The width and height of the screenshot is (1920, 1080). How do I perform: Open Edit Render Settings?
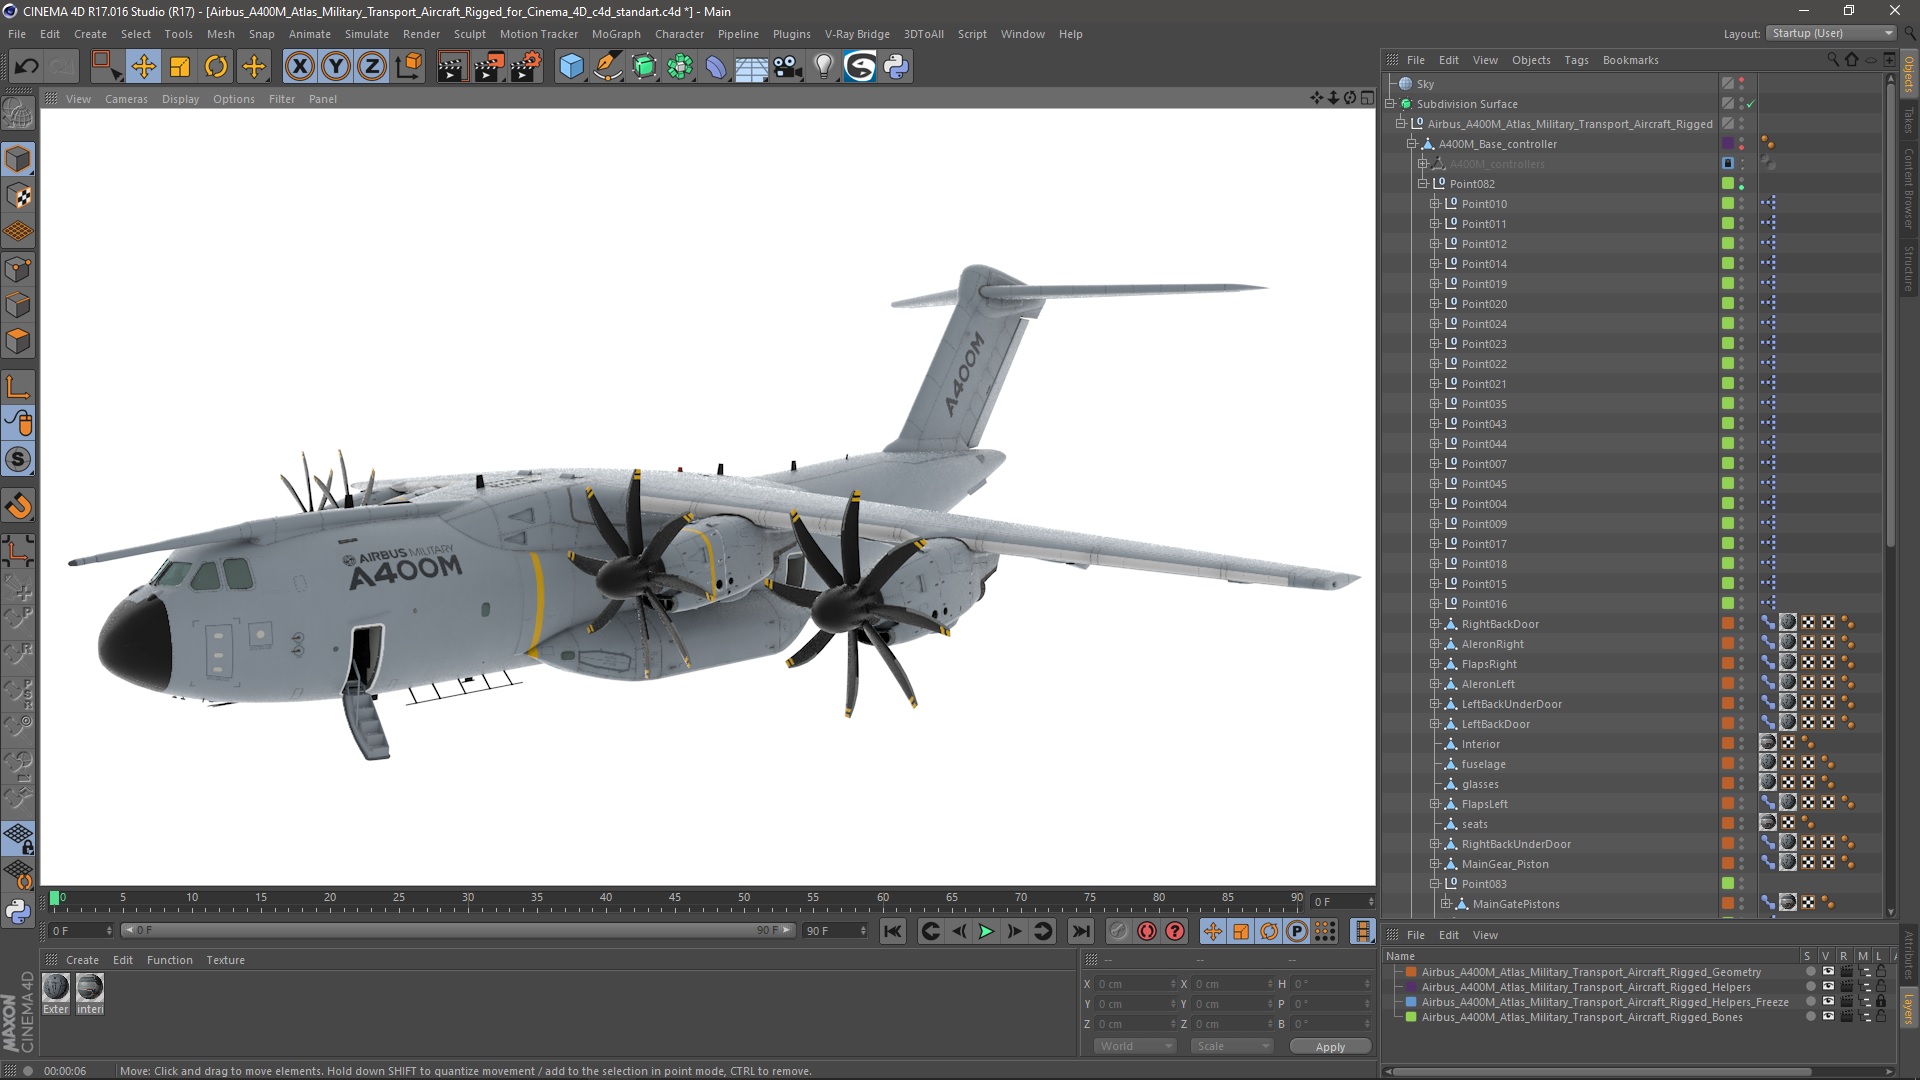[x=526, y=67]
